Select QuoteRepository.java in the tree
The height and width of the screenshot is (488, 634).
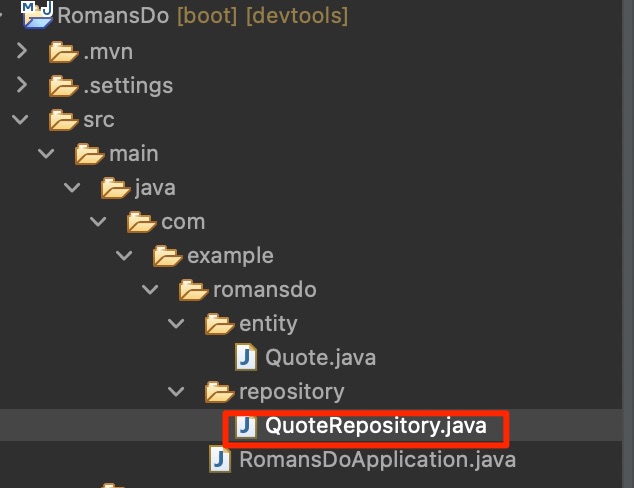coord(376,426)
